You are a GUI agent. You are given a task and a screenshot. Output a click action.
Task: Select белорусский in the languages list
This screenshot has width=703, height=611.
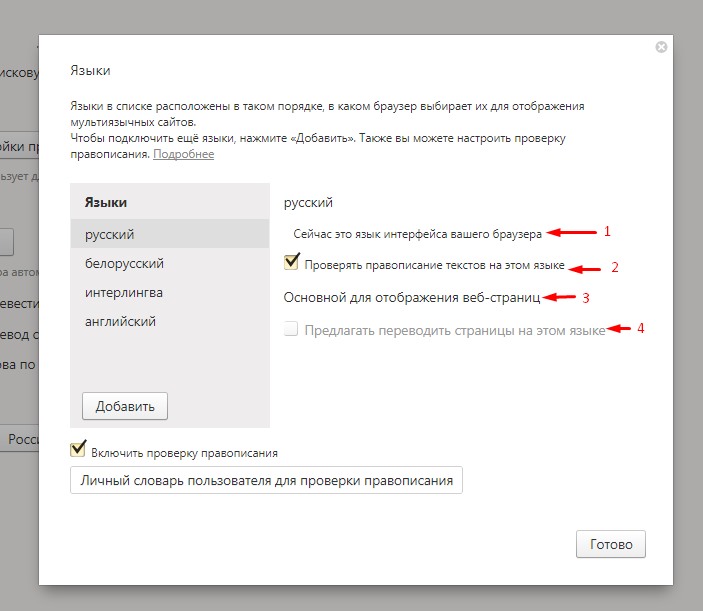point(170,263)
